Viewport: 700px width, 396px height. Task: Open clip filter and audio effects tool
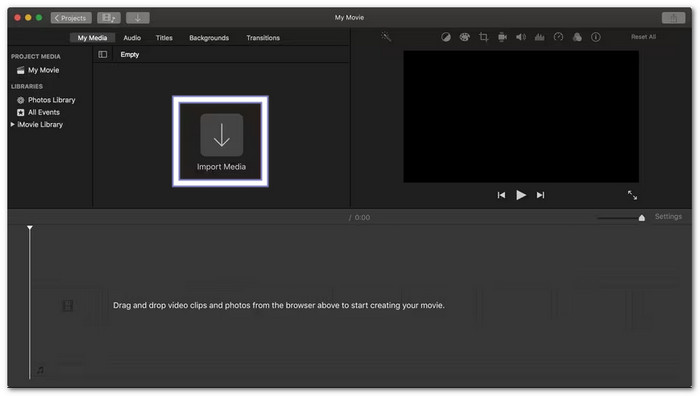point(577,37)
